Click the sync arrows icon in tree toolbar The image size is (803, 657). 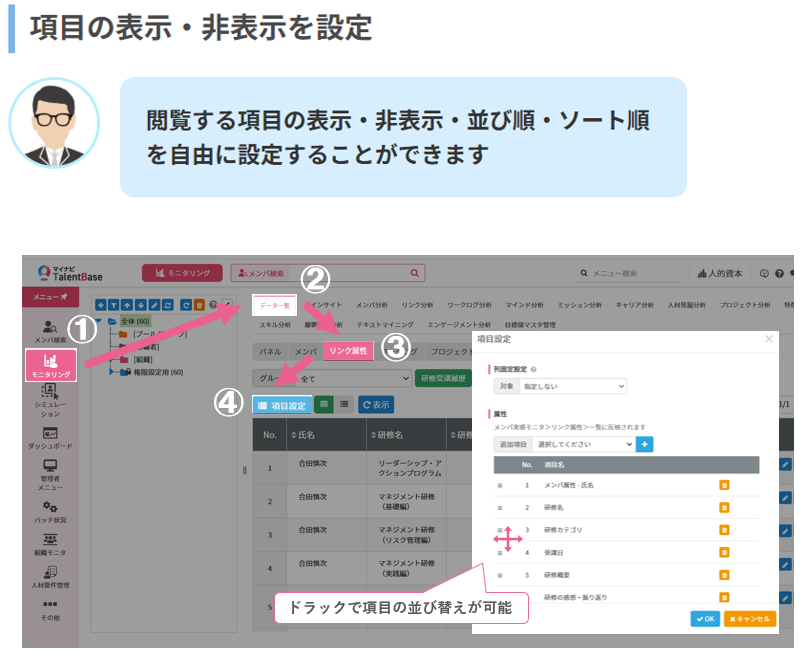[x=167, y=305]
